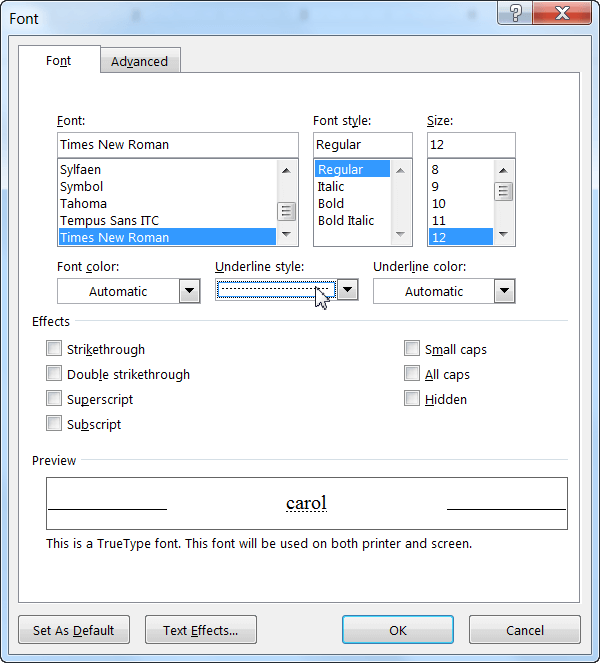Image resolution: width=600 pixels, height=663 pixels.
Task: Check the All caps option
Action: point(412,374)
